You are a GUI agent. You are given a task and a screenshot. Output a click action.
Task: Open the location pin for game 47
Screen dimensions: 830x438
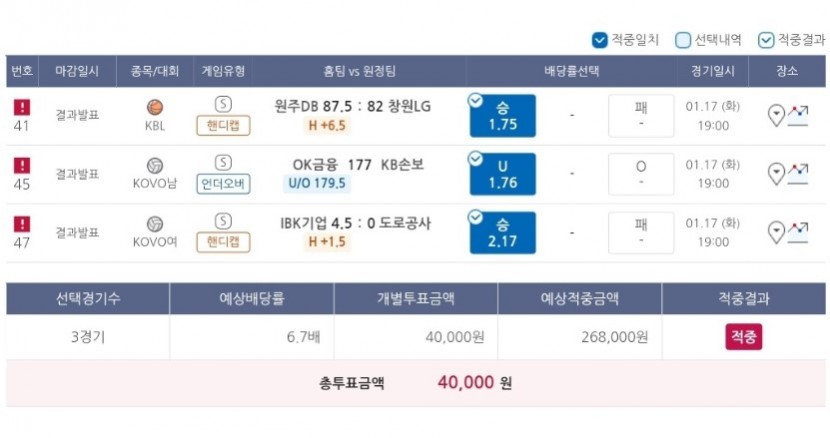[x=776, y=233]
